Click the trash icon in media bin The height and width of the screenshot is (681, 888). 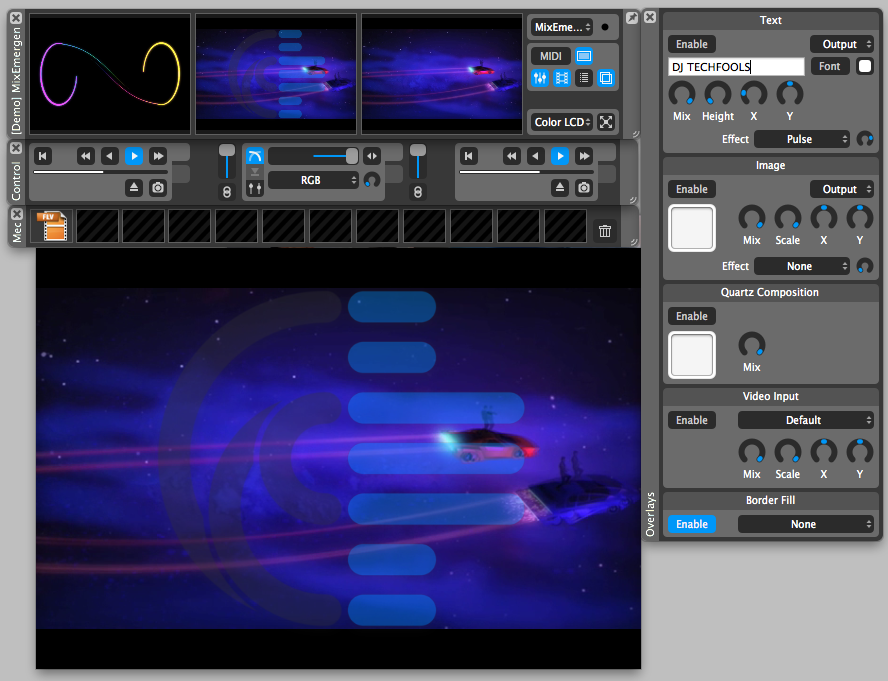605,231
